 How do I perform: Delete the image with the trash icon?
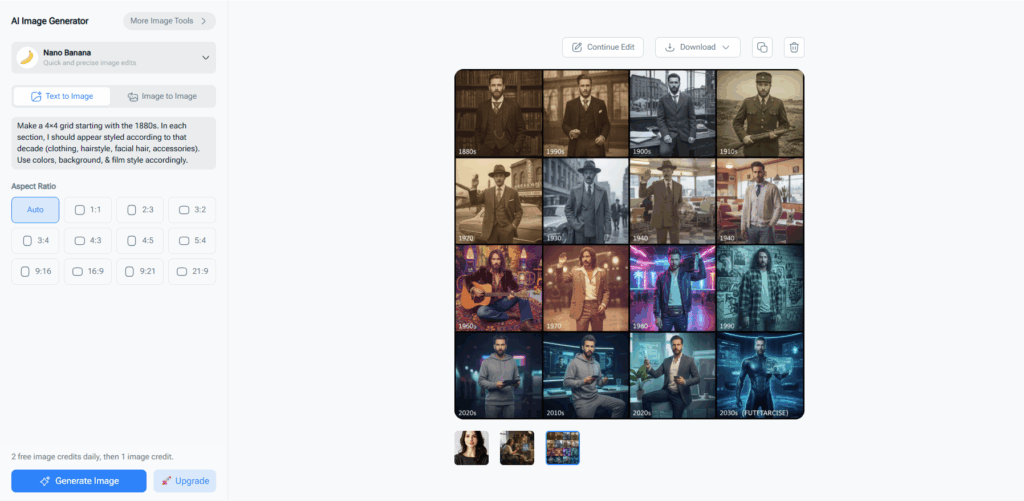tap(794, 47)
